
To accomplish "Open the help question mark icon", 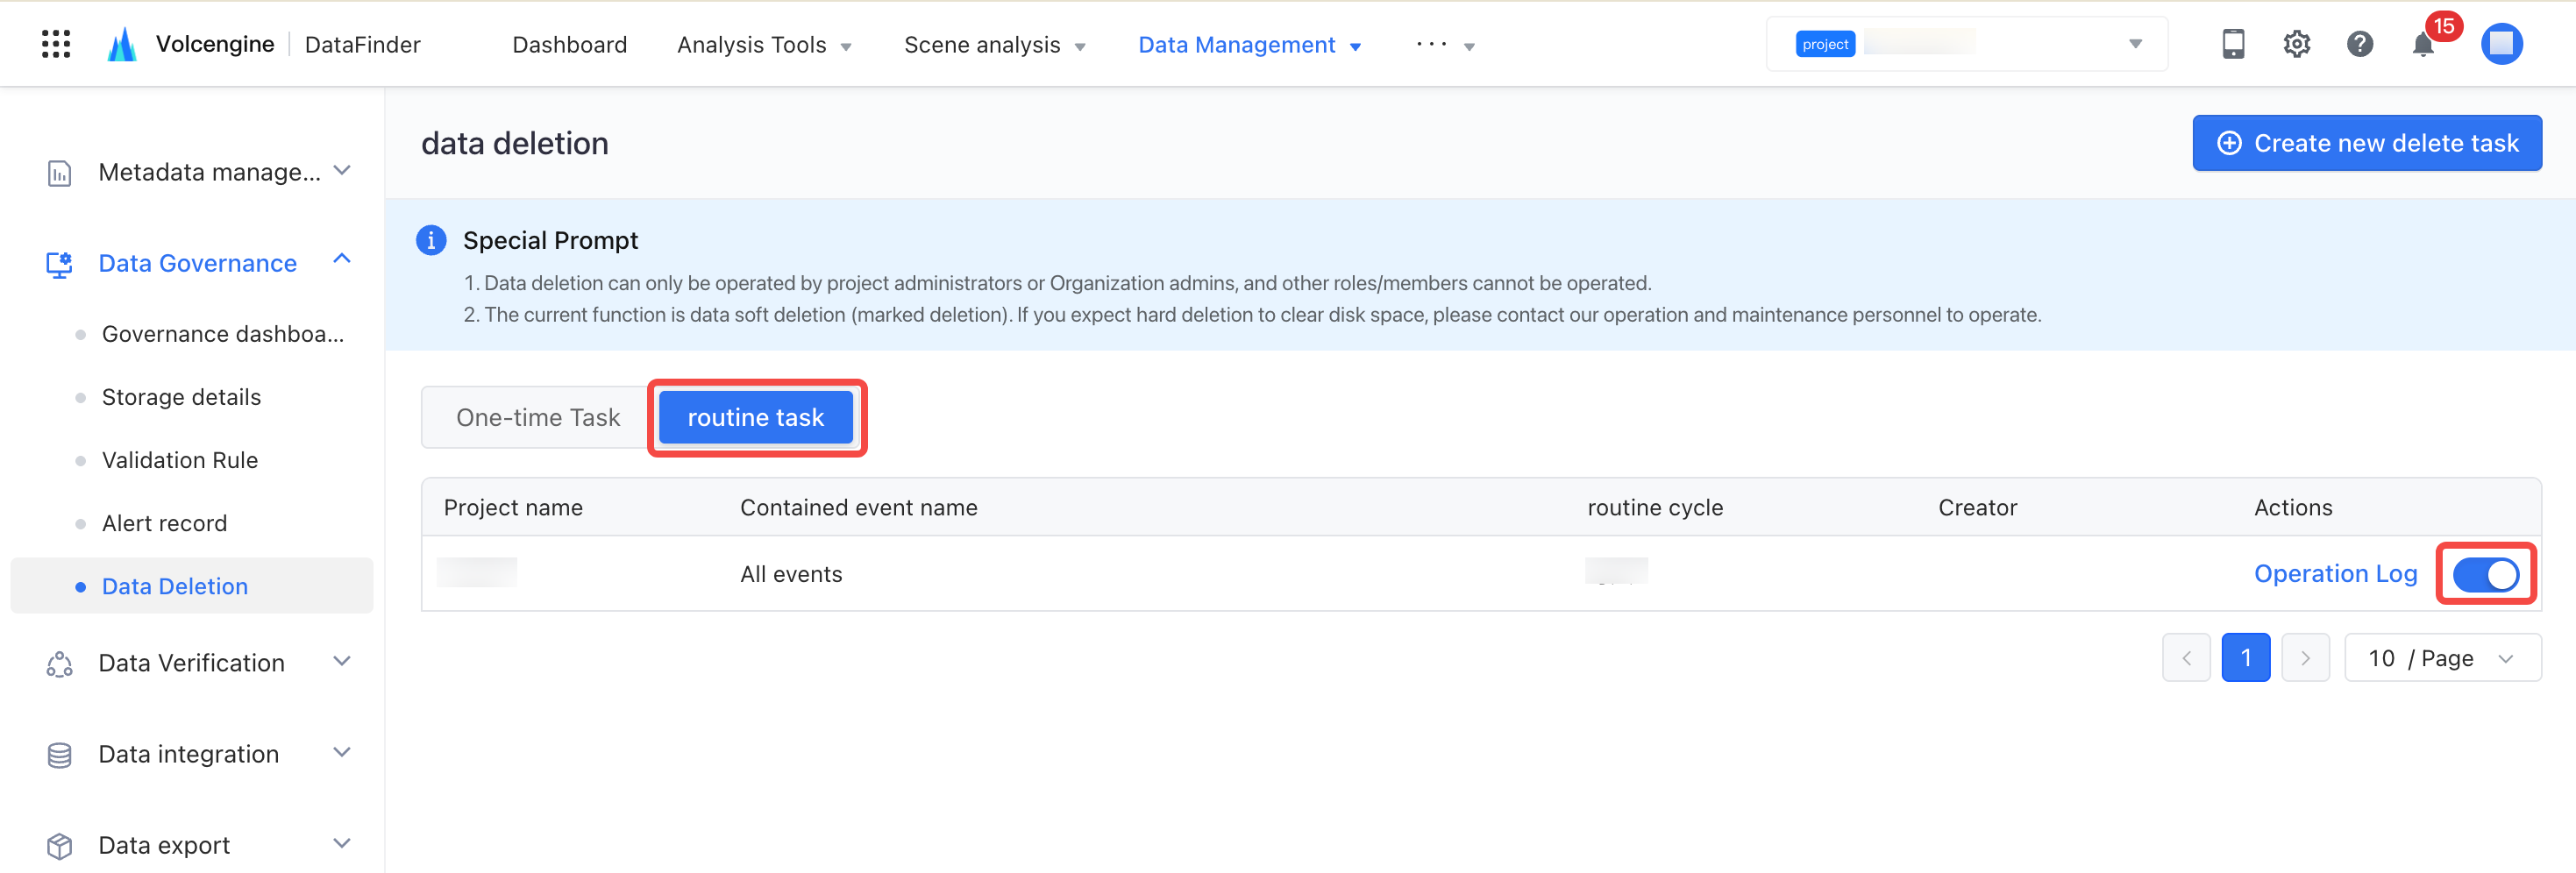I will tap(2359, 44).
